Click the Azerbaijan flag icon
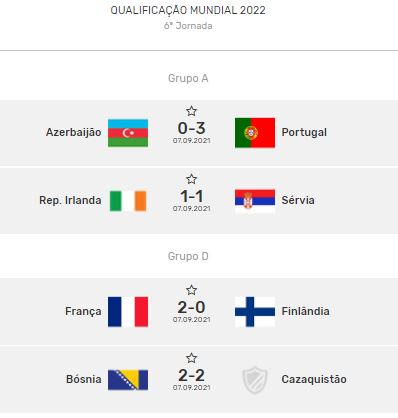Viewport: 398px width, 418px height. point(128,133)
